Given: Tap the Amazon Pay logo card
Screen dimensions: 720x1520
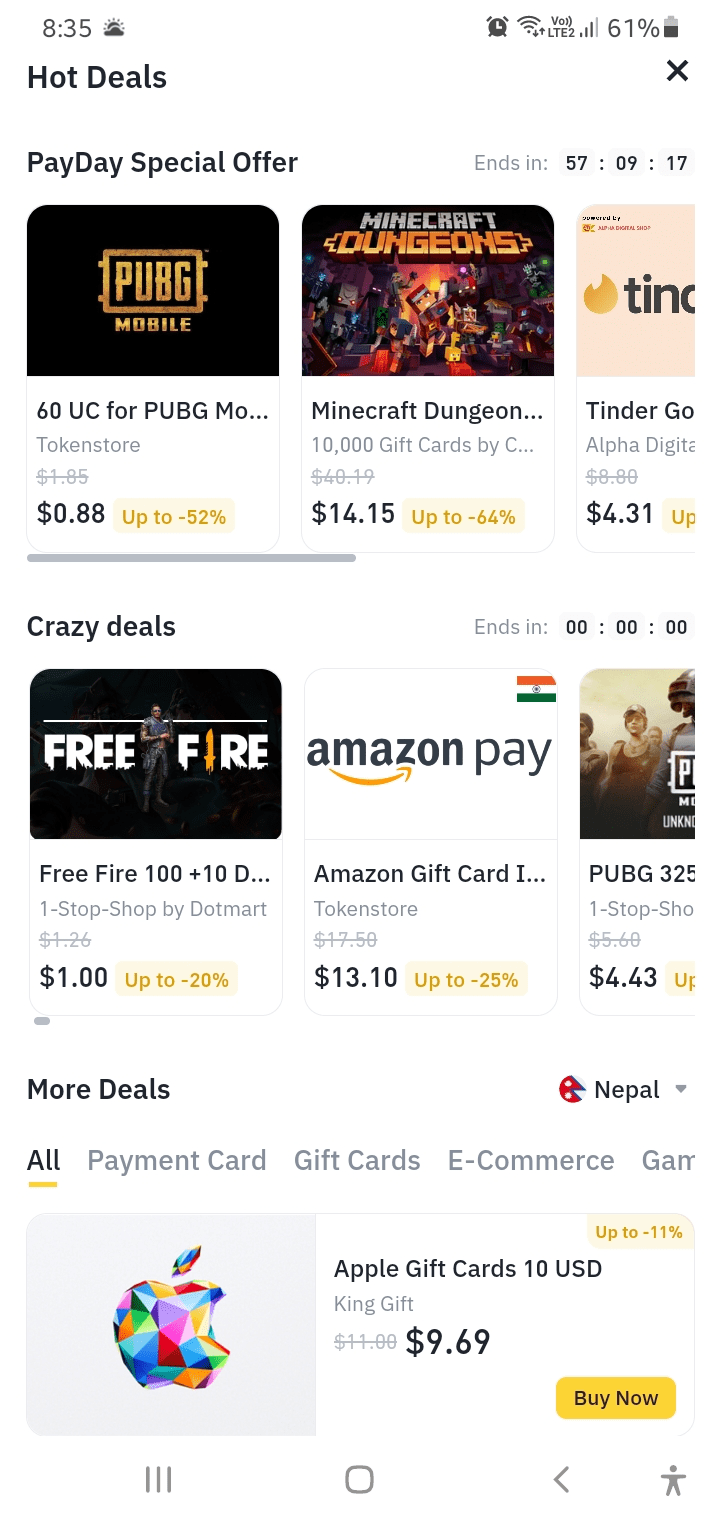Looking at the screenshot, I should [x=431, y=754].
